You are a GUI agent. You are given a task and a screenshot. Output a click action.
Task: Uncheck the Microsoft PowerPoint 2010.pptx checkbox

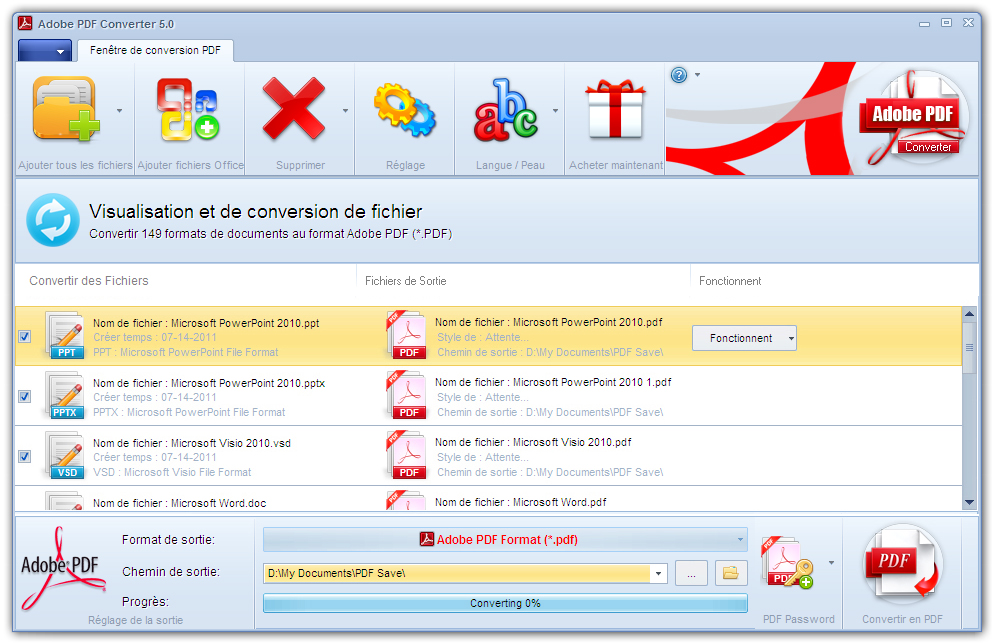pos(25,397)
